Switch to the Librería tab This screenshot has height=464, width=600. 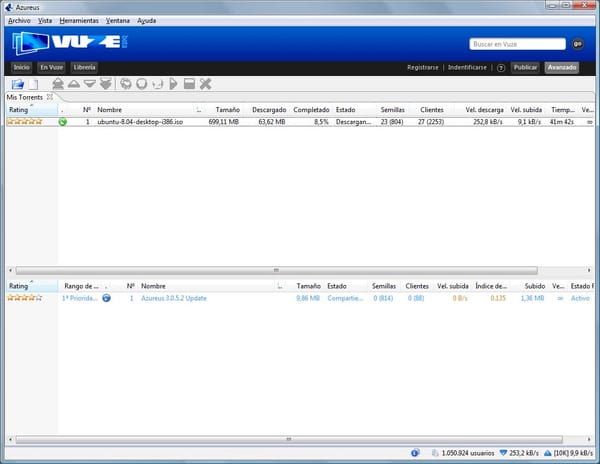(x=85, y=67)
